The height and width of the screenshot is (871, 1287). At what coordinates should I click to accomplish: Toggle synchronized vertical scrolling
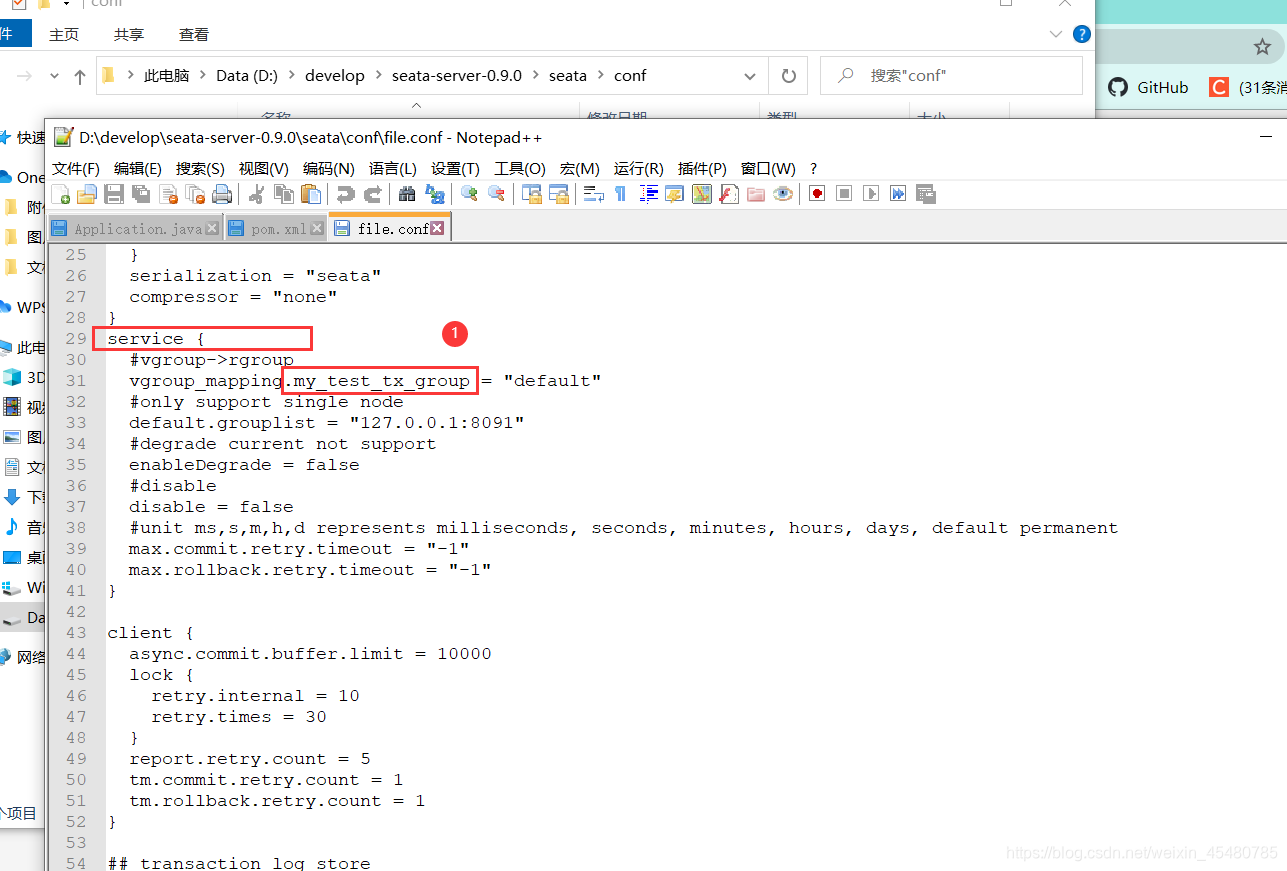pyautogui.click(x=531, y=194)
